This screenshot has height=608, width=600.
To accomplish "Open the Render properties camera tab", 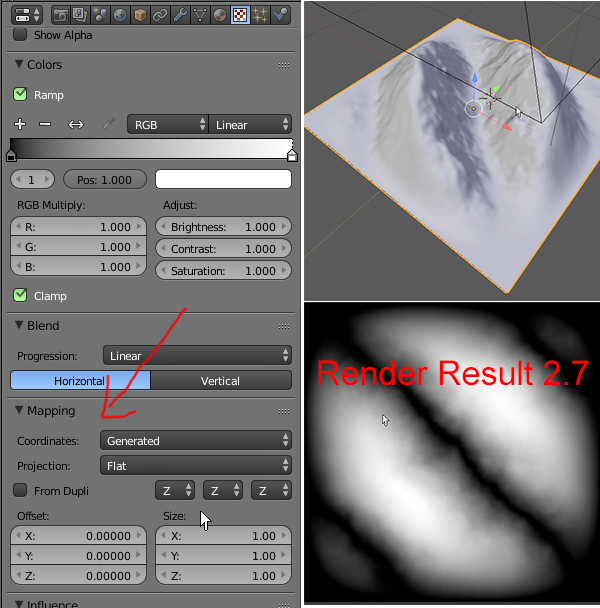I will pyautogui.click(x=61, y=15).
